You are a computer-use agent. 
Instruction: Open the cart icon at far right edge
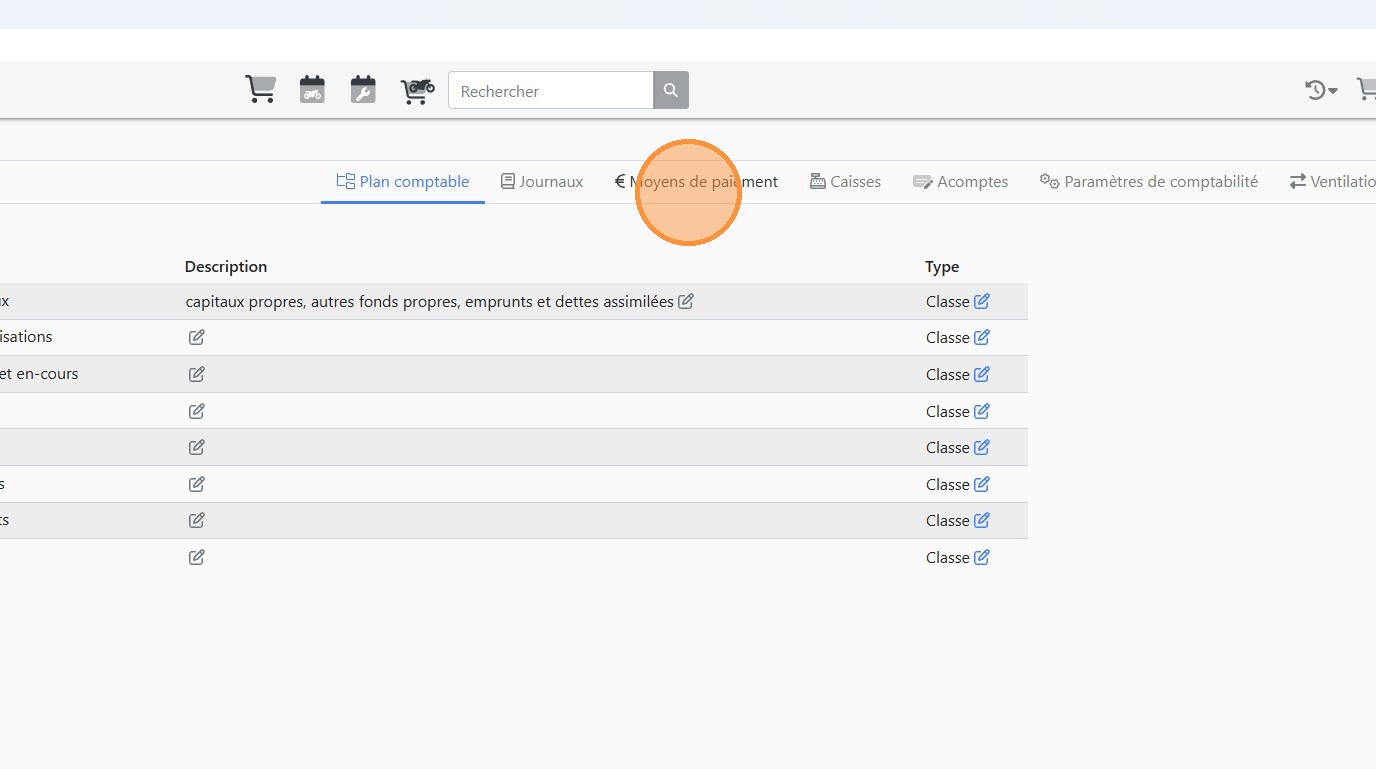[x=1366, y=90]
